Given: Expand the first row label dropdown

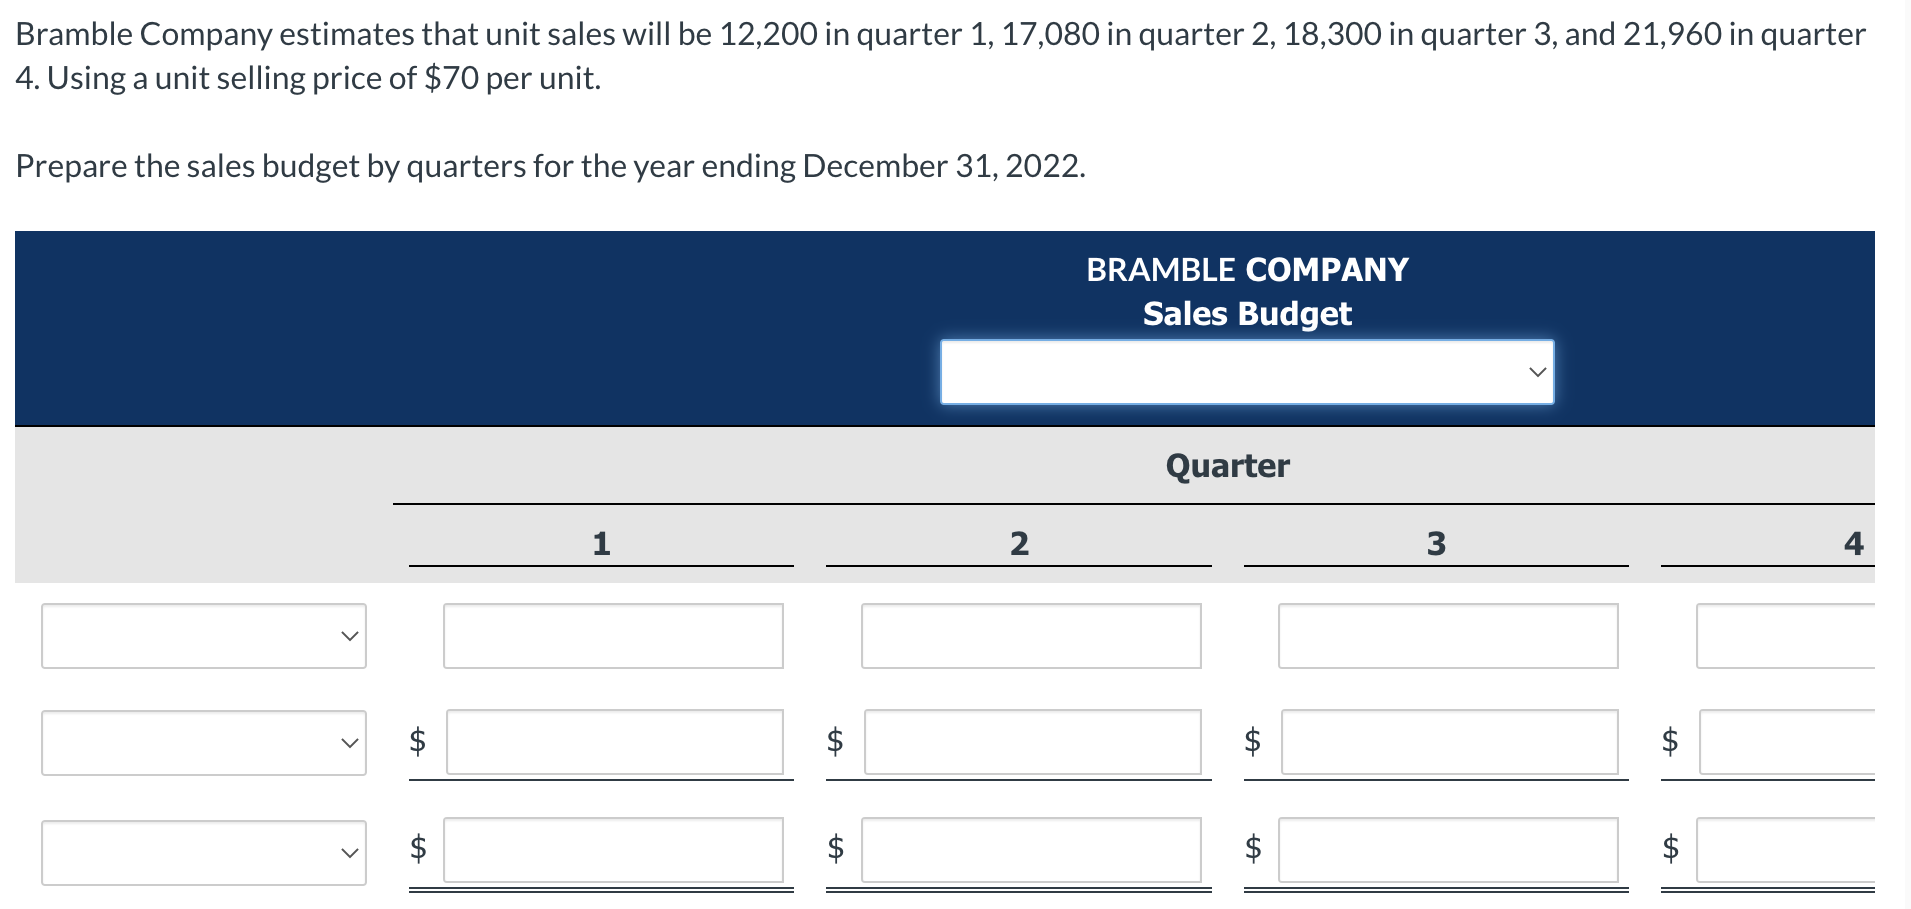Looking at the screenshot, I should [204, 635].
